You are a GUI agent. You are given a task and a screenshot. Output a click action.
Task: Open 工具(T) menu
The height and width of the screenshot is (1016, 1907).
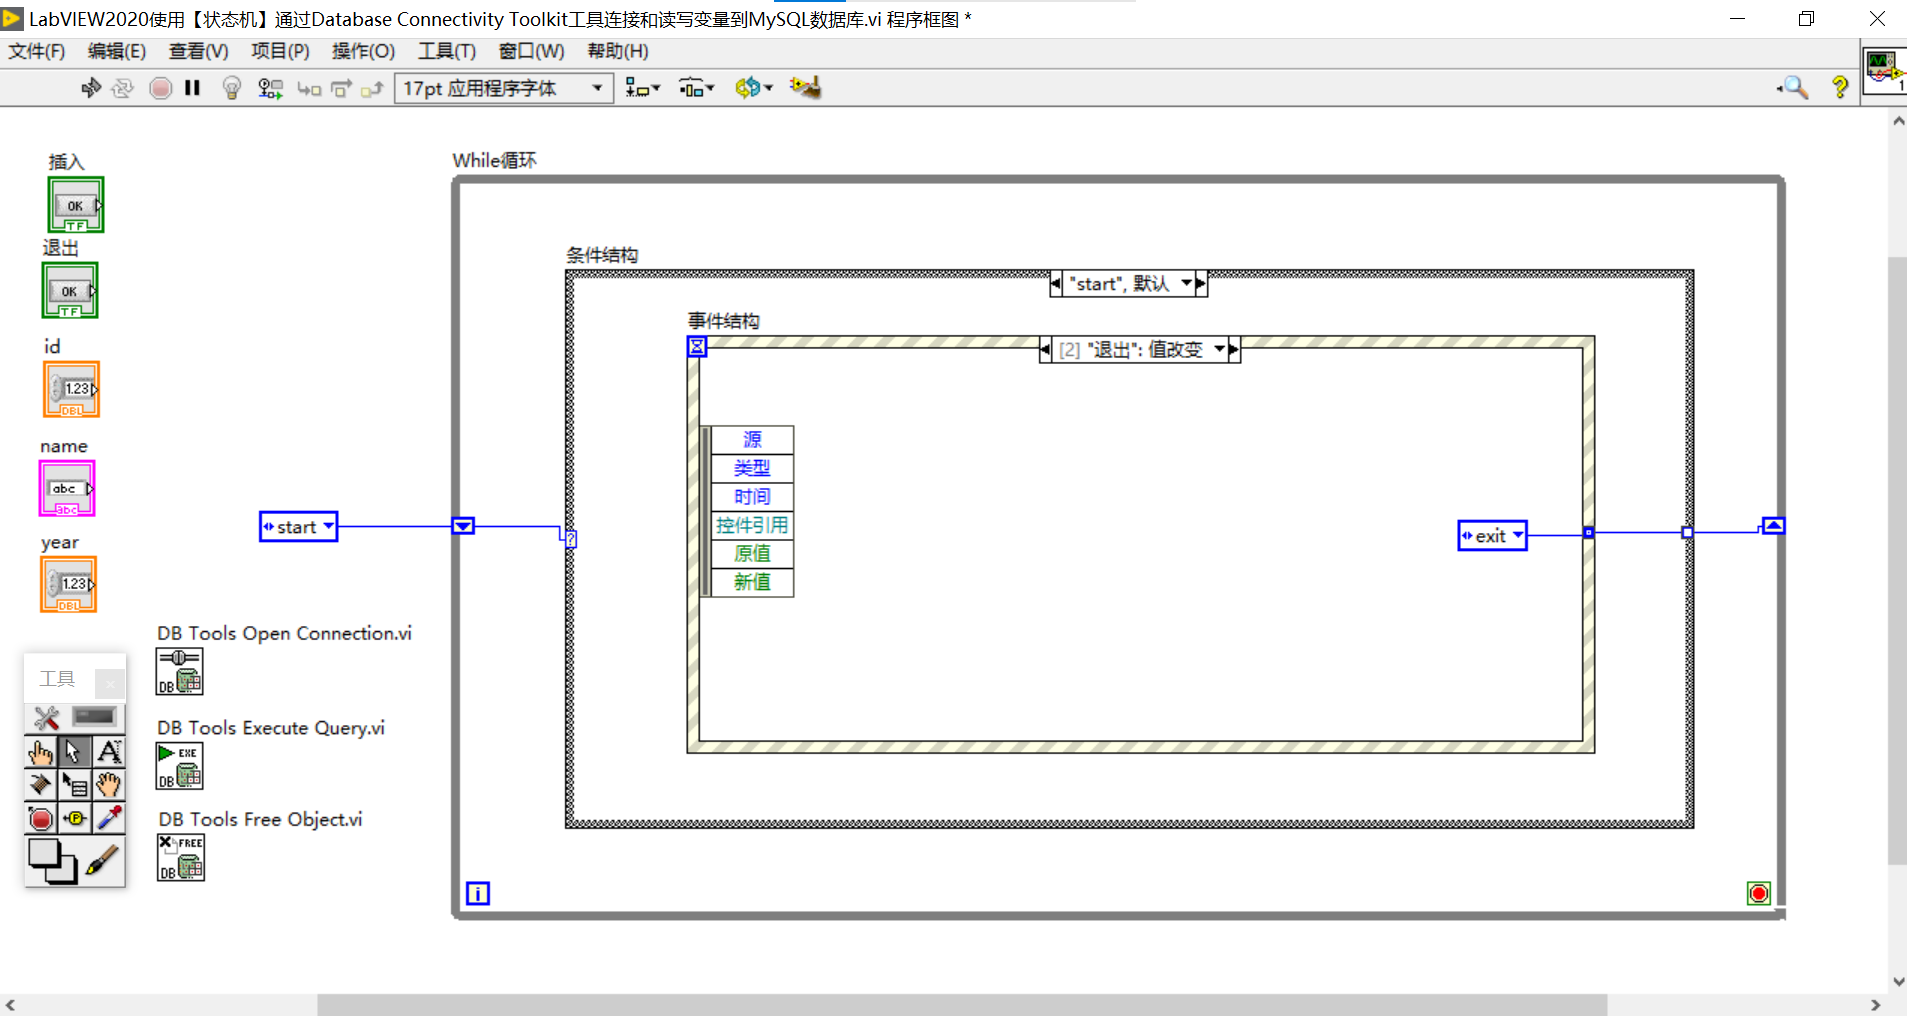tap(446, 51)
